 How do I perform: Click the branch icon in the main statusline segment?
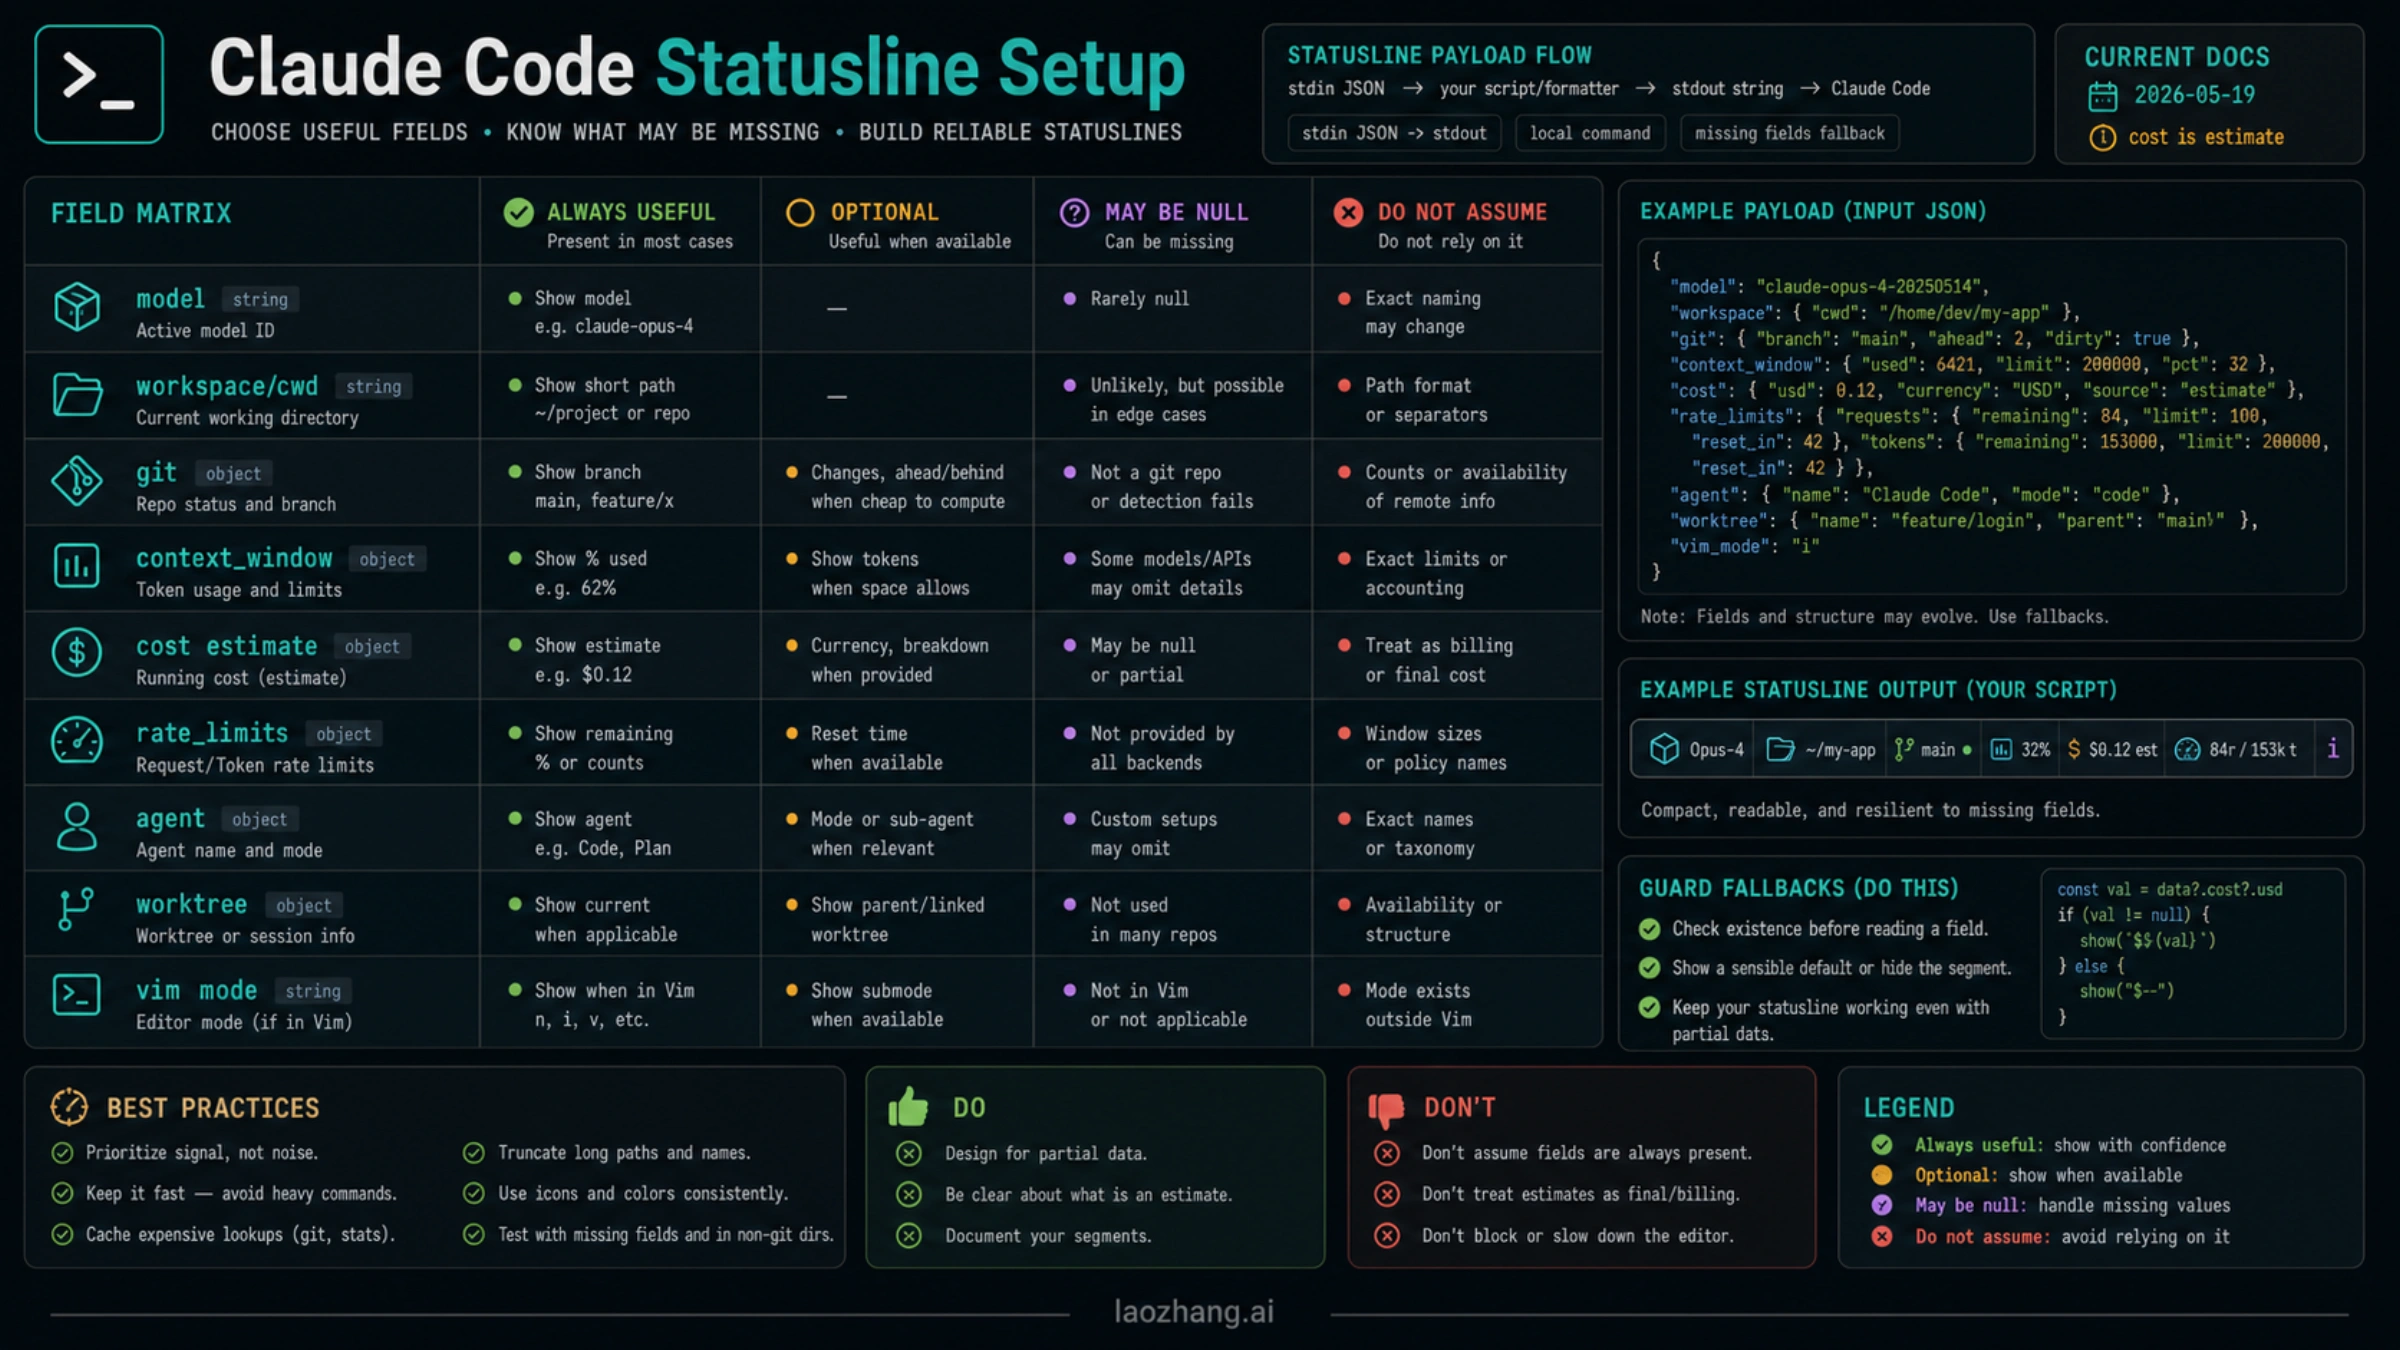coord(1904,749)
